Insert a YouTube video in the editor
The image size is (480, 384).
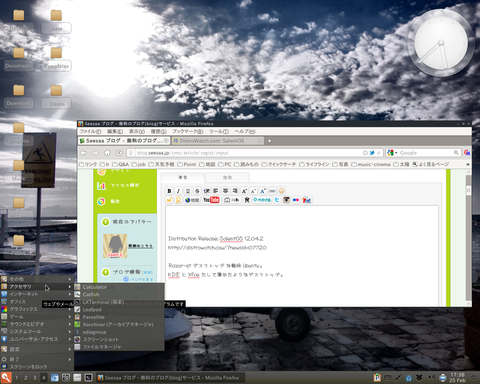pyautogui.click(x=211, y=200)
